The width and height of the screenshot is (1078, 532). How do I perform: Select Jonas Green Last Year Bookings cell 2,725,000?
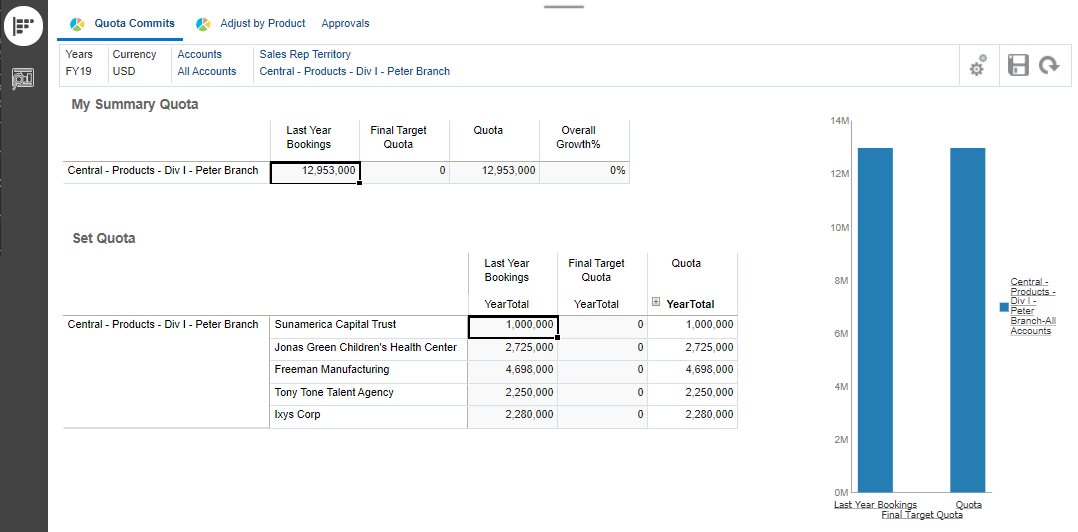pyautogui.click(x=513, y=349)
